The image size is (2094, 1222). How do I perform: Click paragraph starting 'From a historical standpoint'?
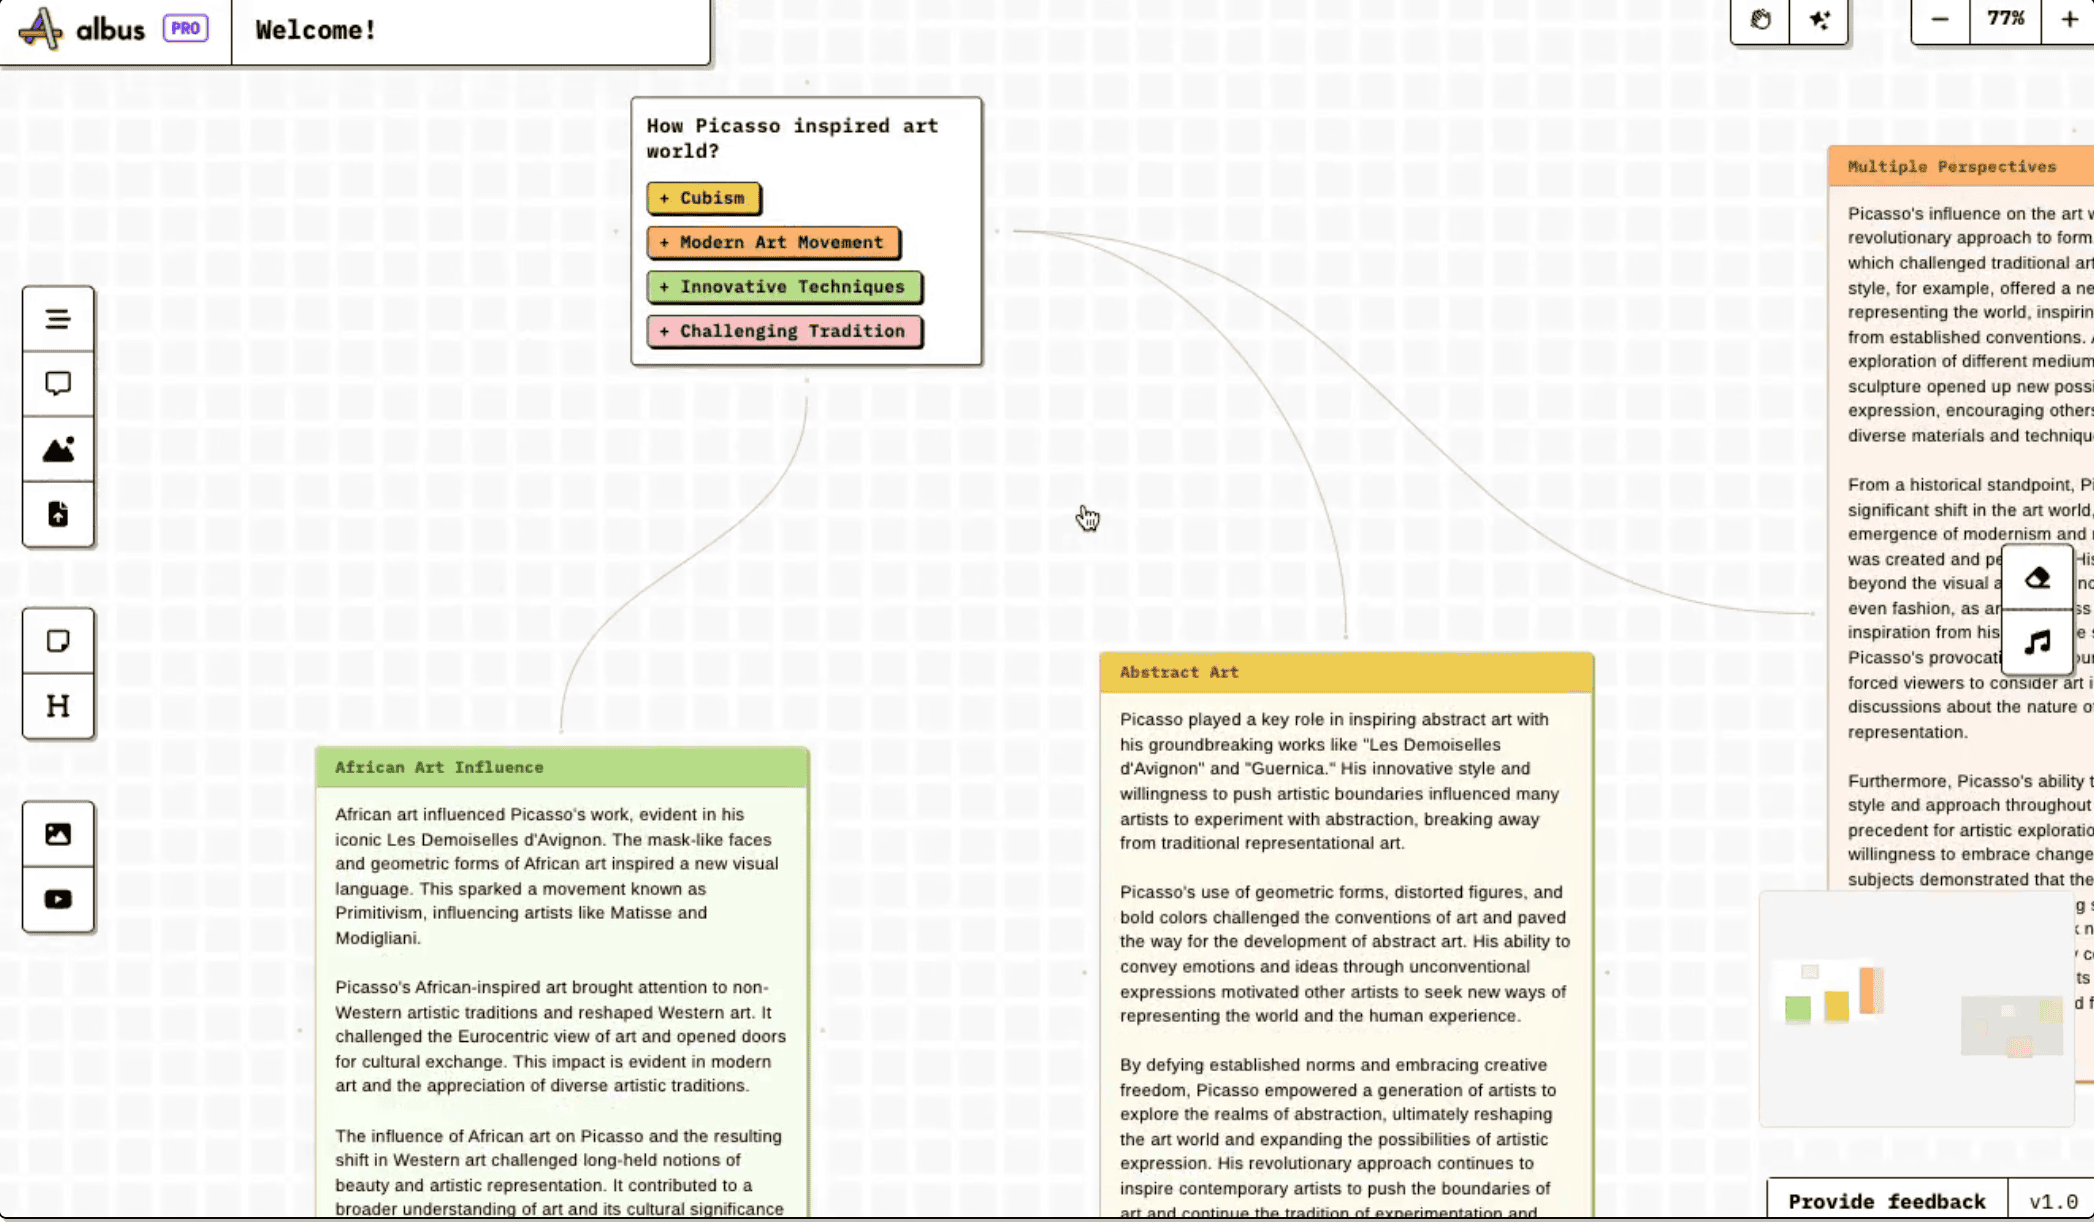click(1970, 608)
